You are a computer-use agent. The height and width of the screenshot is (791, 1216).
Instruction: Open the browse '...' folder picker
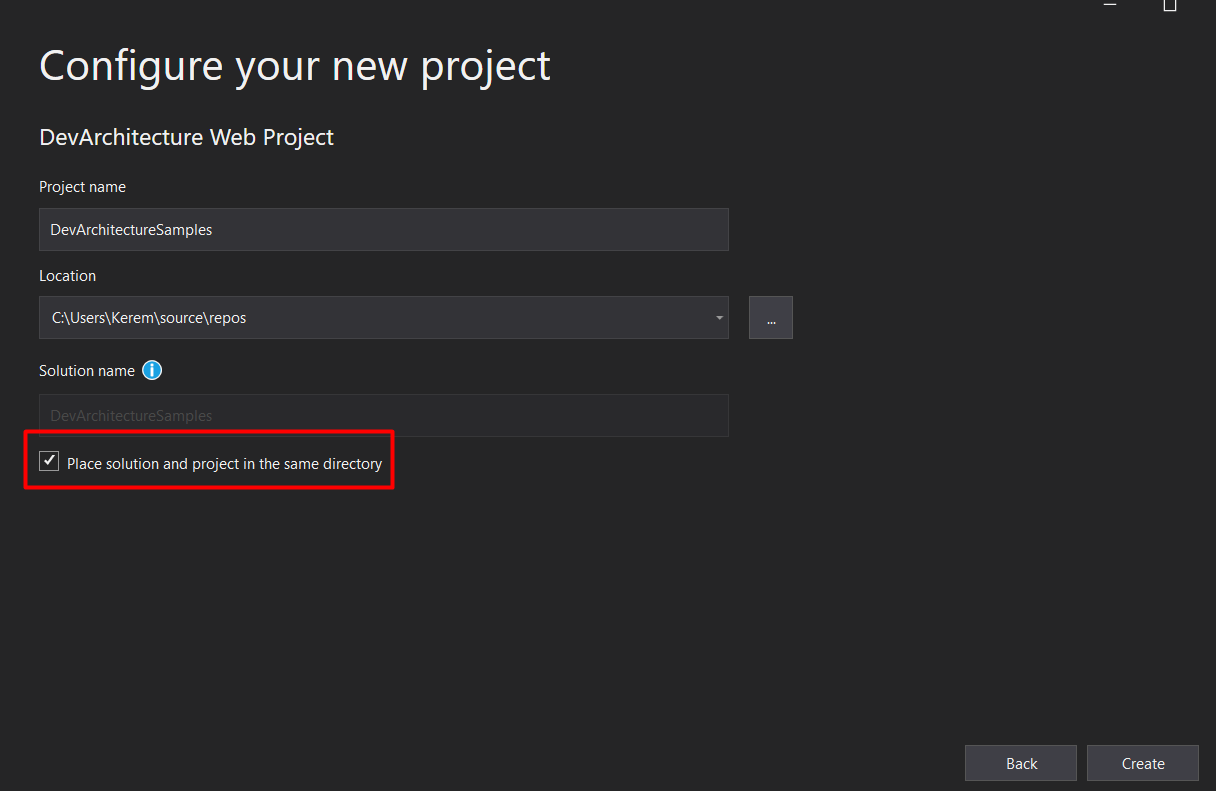pos(770,318)
